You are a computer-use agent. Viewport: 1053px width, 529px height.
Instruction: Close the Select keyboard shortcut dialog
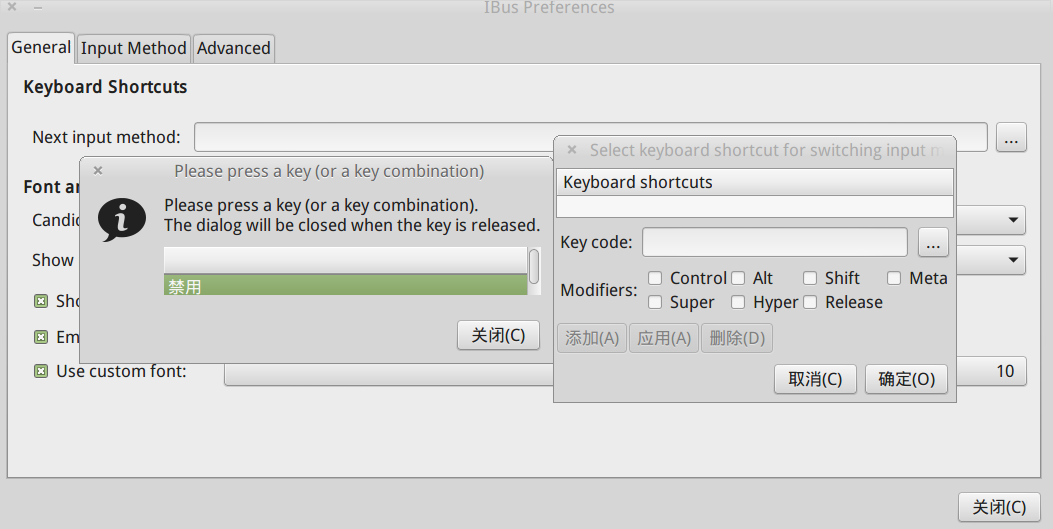tap(572, 150)
